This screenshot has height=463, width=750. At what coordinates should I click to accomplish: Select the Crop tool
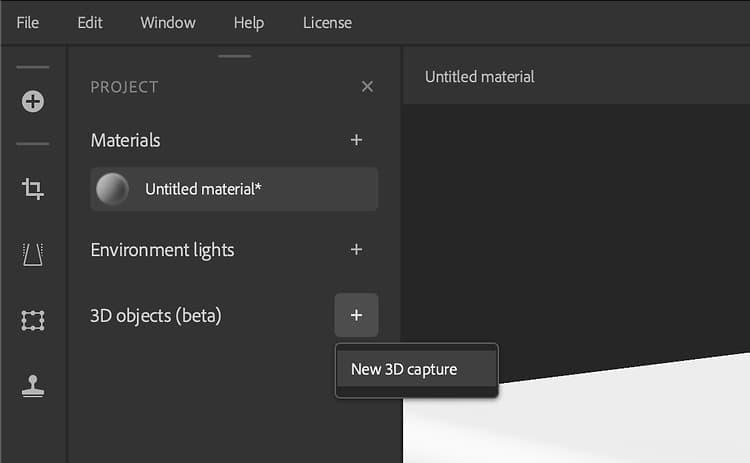pyautogui.click(x=33, y=188)
